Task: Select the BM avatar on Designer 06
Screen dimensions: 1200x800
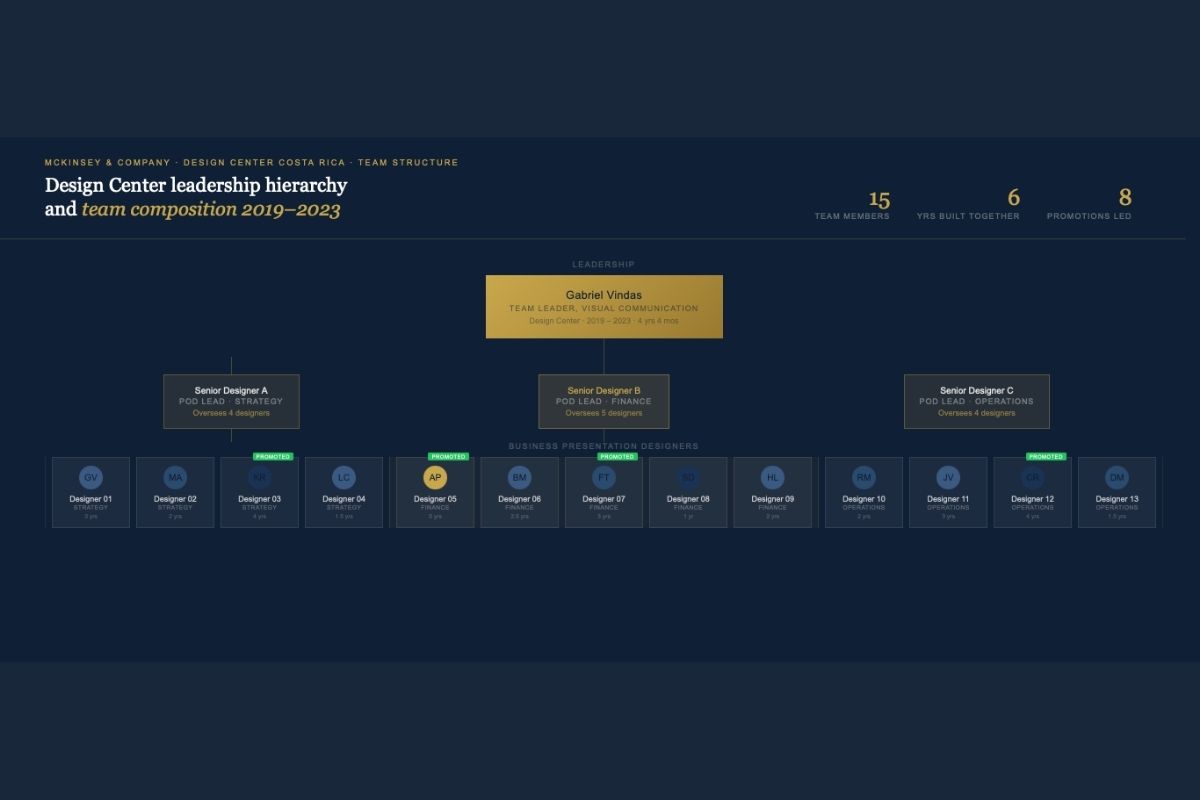Action: (519, 478)
